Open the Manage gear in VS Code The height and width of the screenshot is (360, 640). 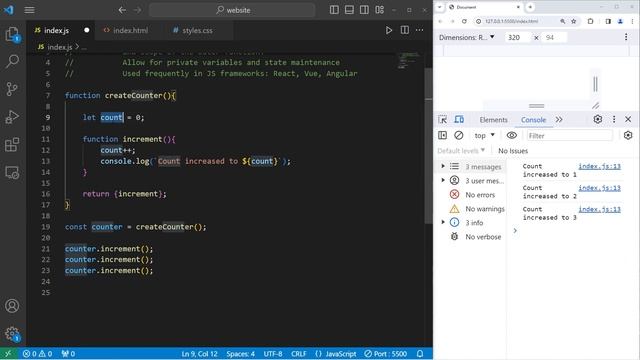(x=12, y=334)
